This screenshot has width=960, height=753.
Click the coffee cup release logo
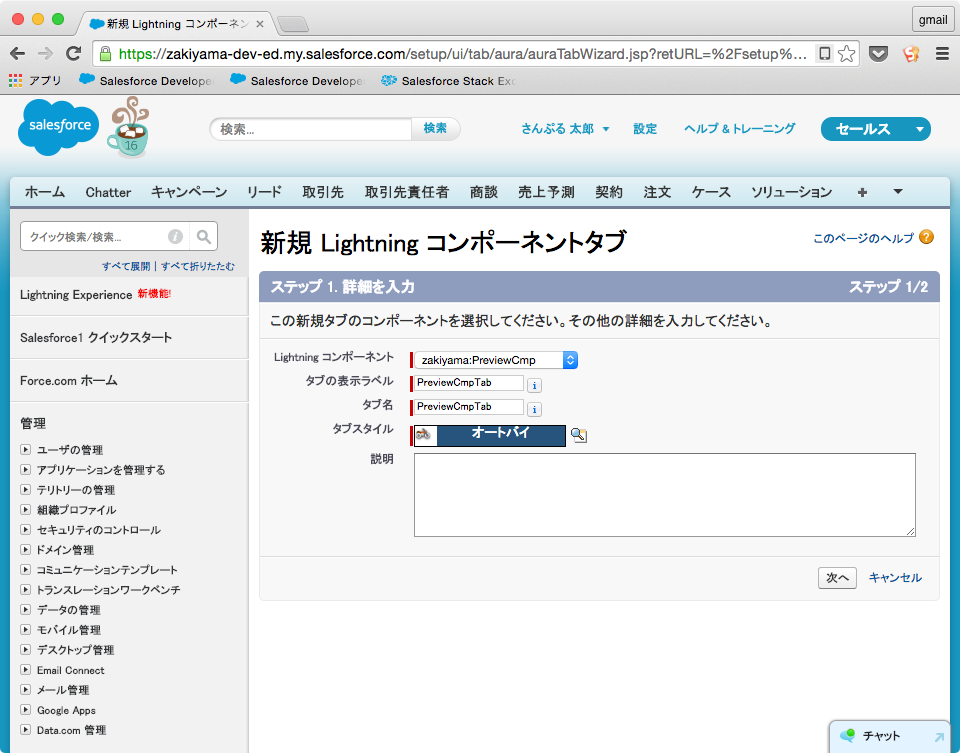tap(129, 127)
